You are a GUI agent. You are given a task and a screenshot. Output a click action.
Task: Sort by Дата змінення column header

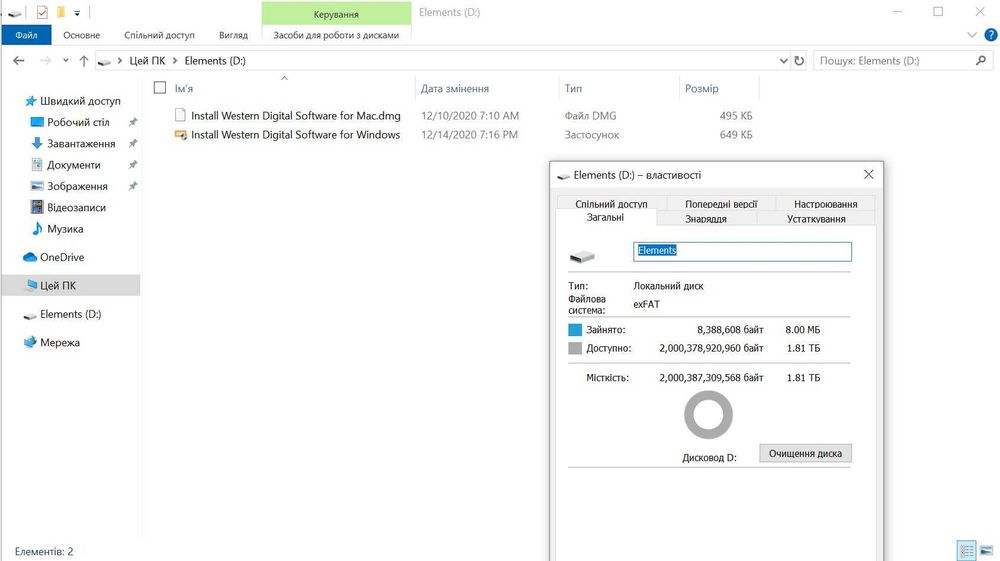455,89
